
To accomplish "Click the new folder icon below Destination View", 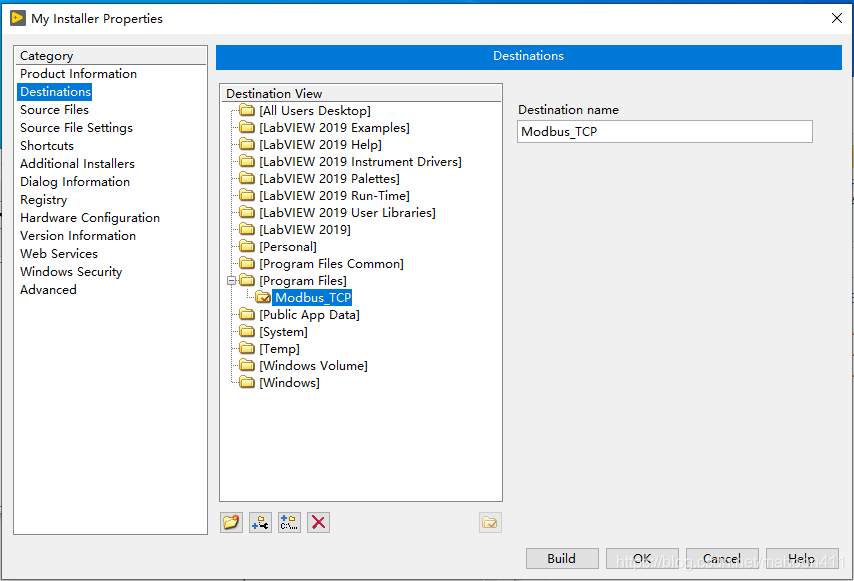I will point(232,522).
